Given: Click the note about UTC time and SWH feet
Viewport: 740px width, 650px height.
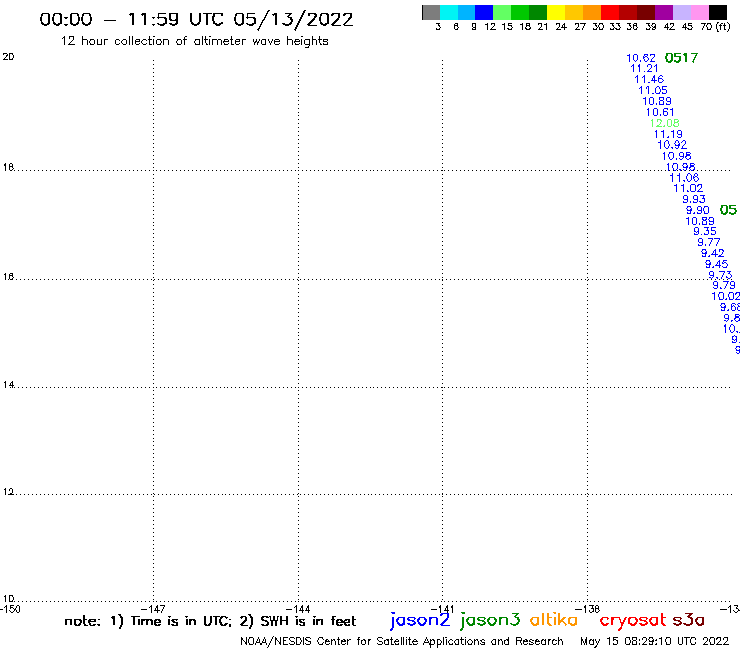Looking at the screenshot, I should 210,621.
